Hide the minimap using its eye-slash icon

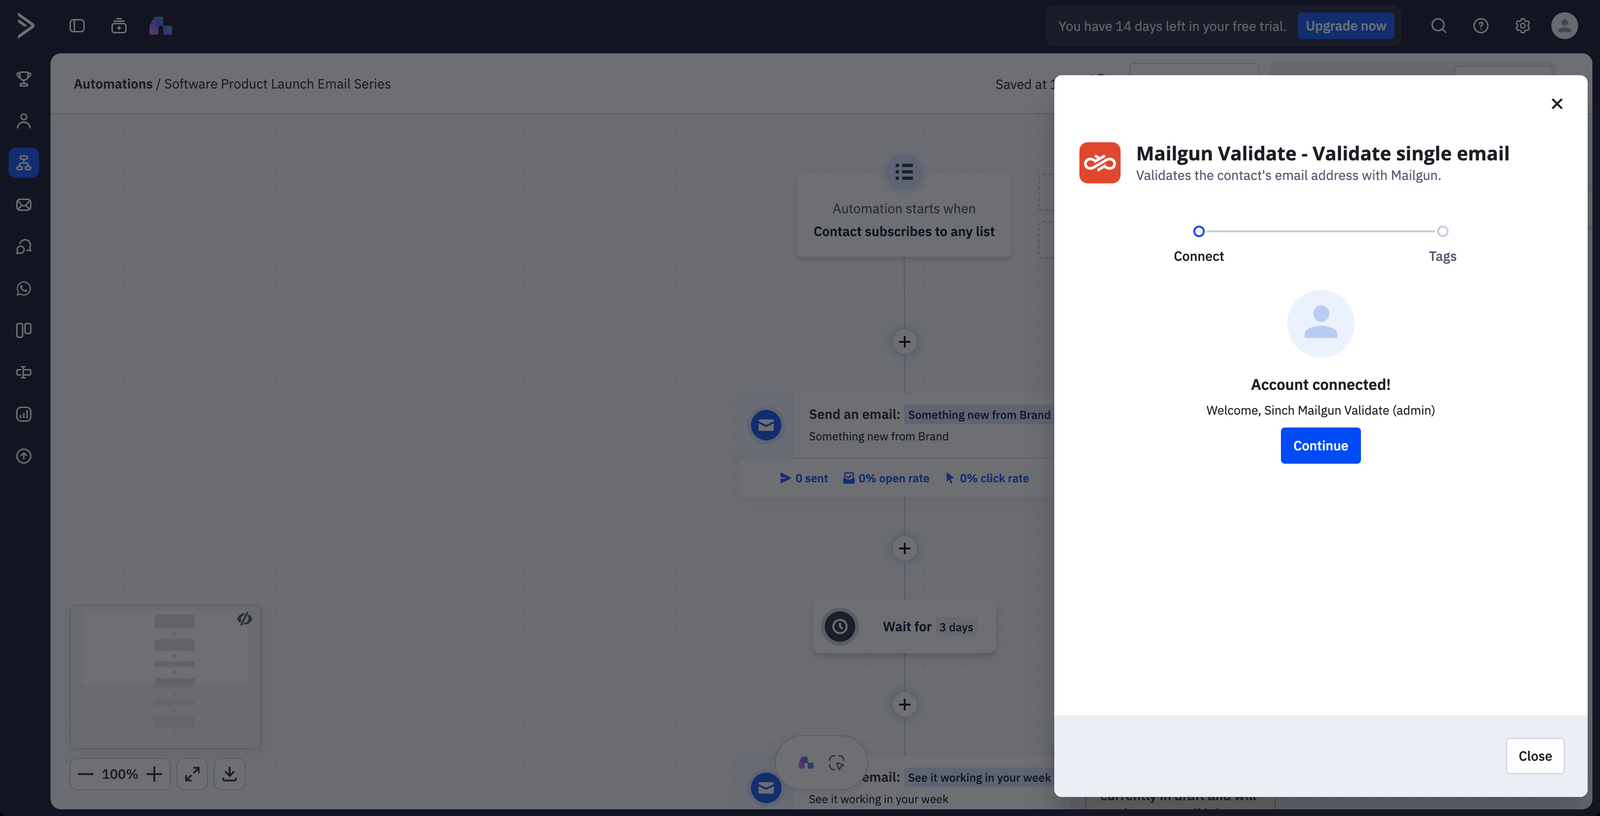[x=245, y=620]
